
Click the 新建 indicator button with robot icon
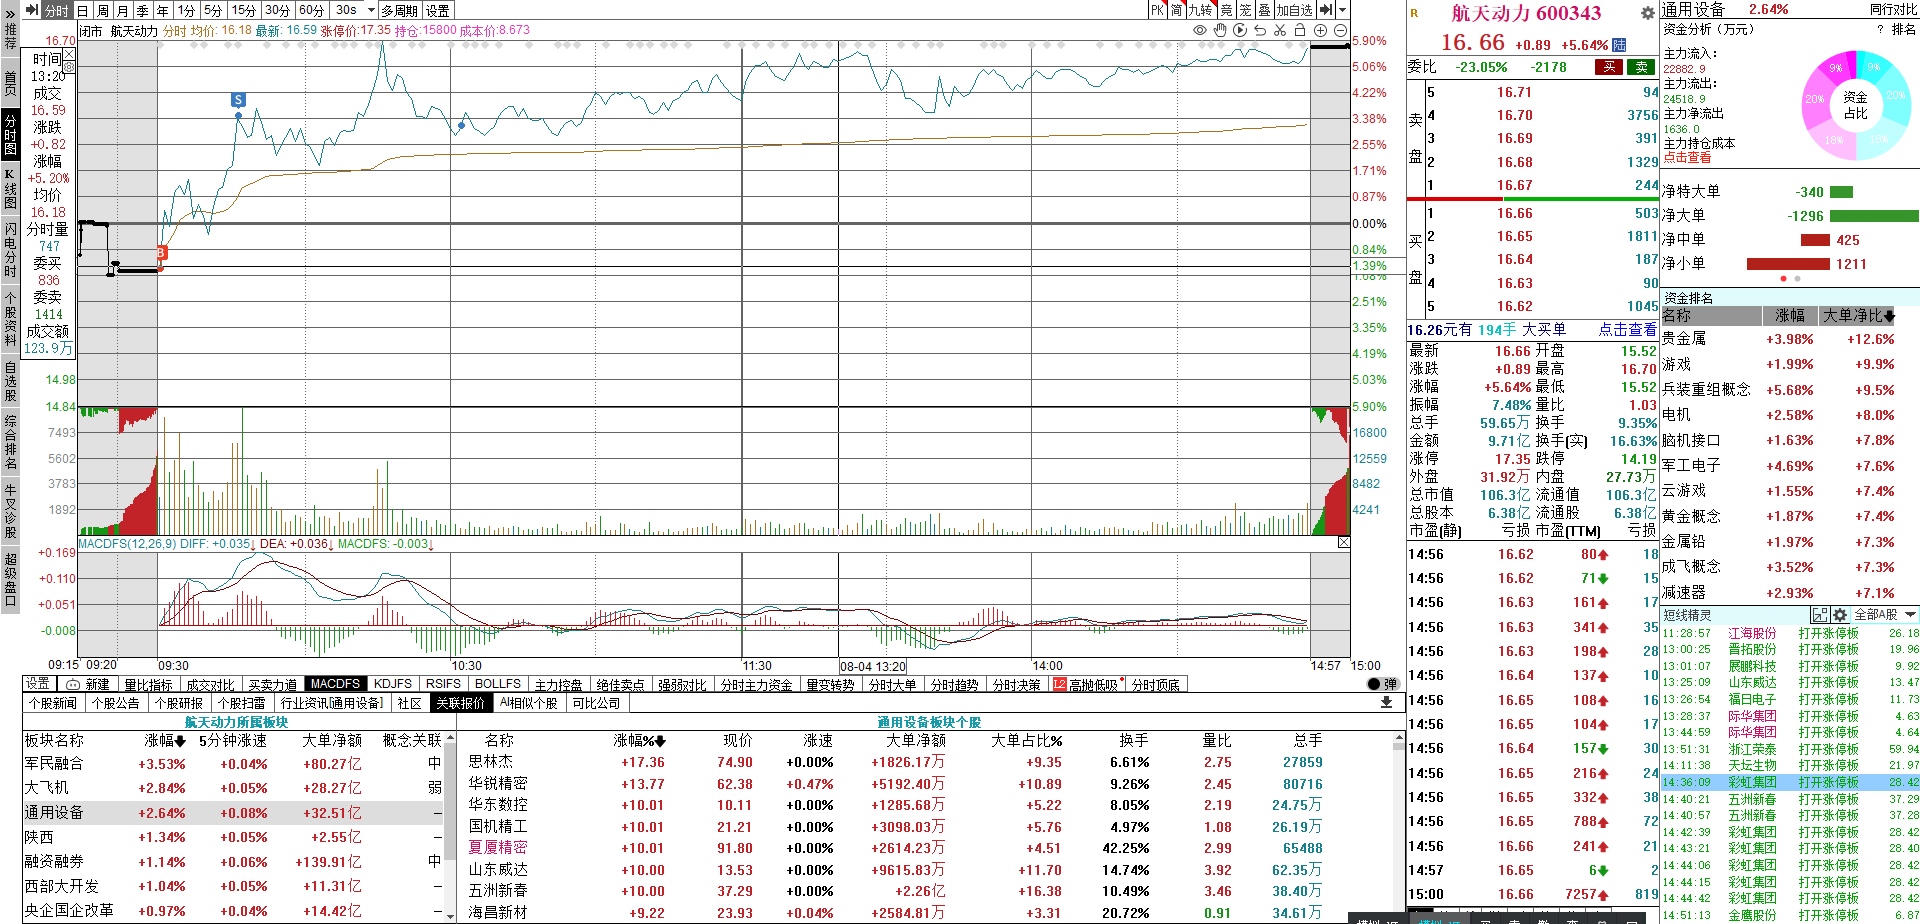click(x=88, y=685)
